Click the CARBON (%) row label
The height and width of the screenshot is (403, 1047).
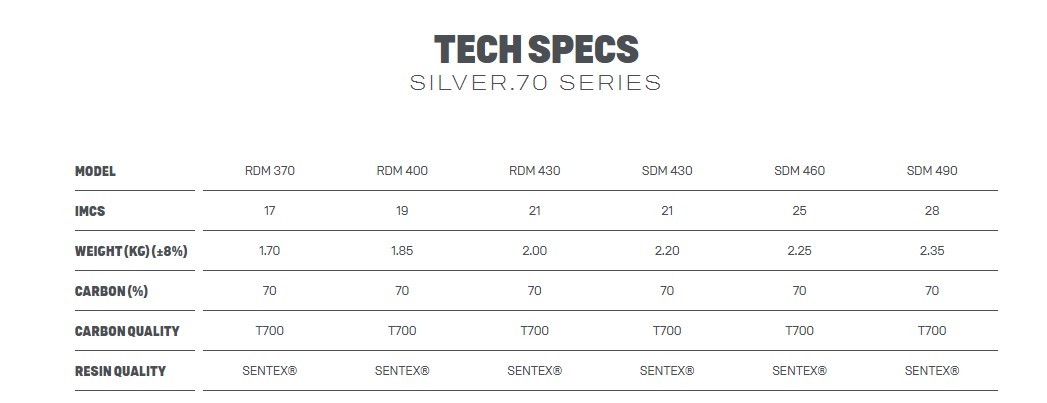110,291
